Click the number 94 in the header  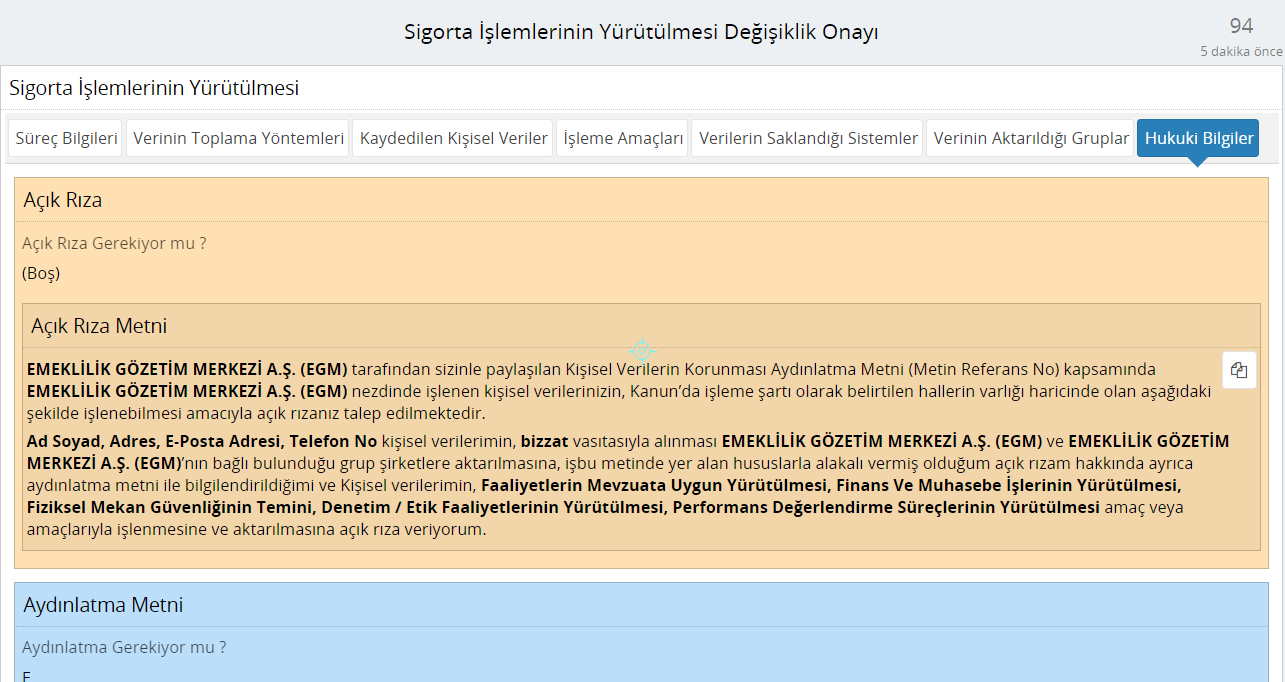tap(1241, 26)
